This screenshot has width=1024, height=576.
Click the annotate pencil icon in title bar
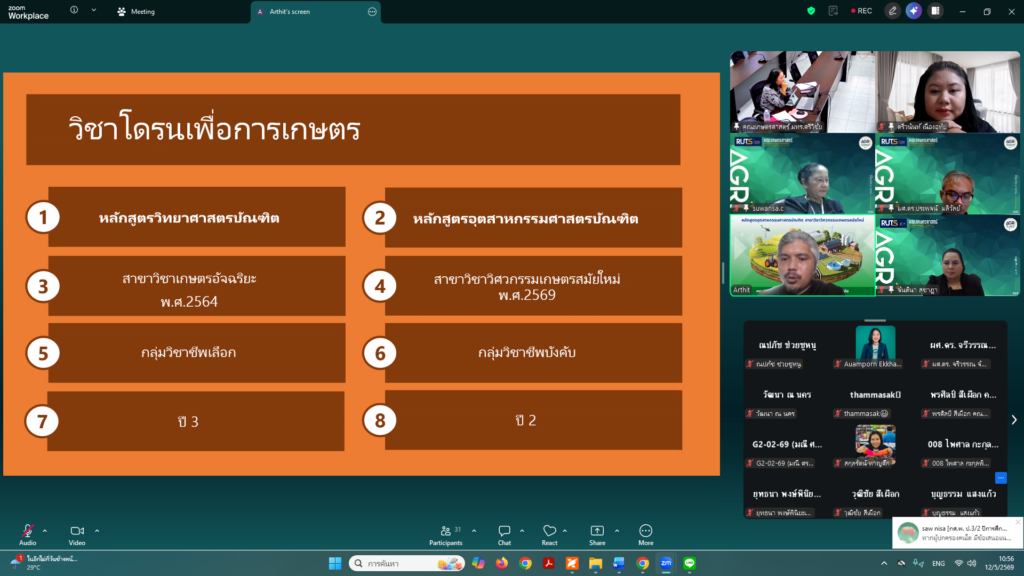(892, 11)
